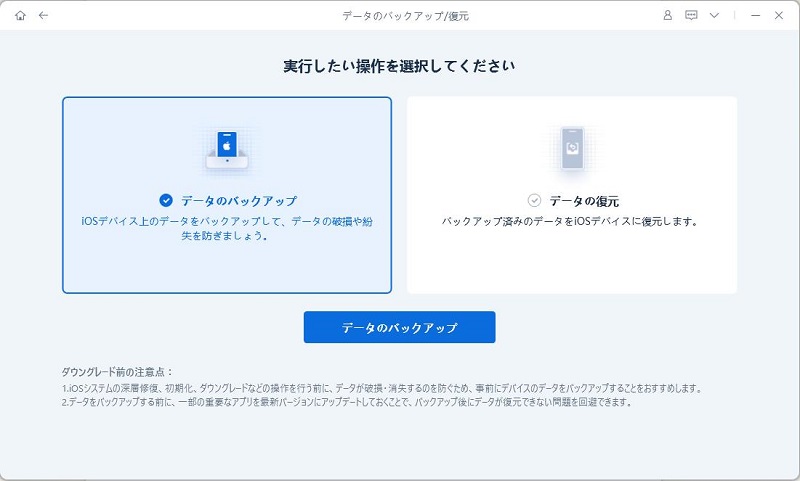Click the back arrow icon
800x481 pixels.
(x=43, y=15)
